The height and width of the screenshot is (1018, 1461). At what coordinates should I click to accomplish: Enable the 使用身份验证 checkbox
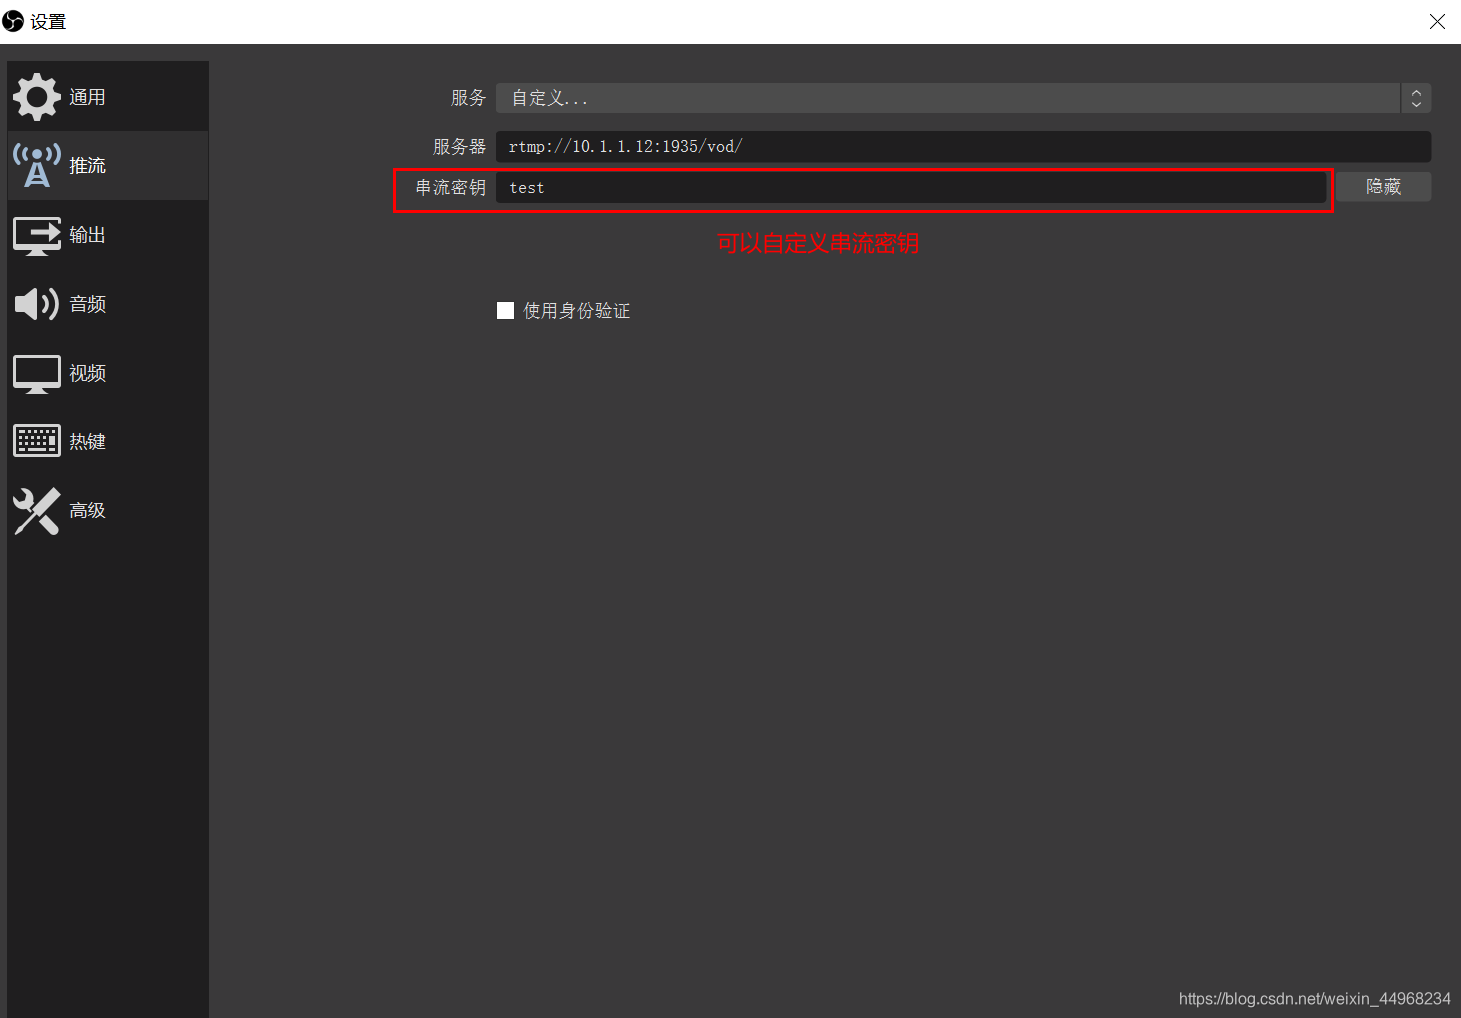tap(506, 311)
